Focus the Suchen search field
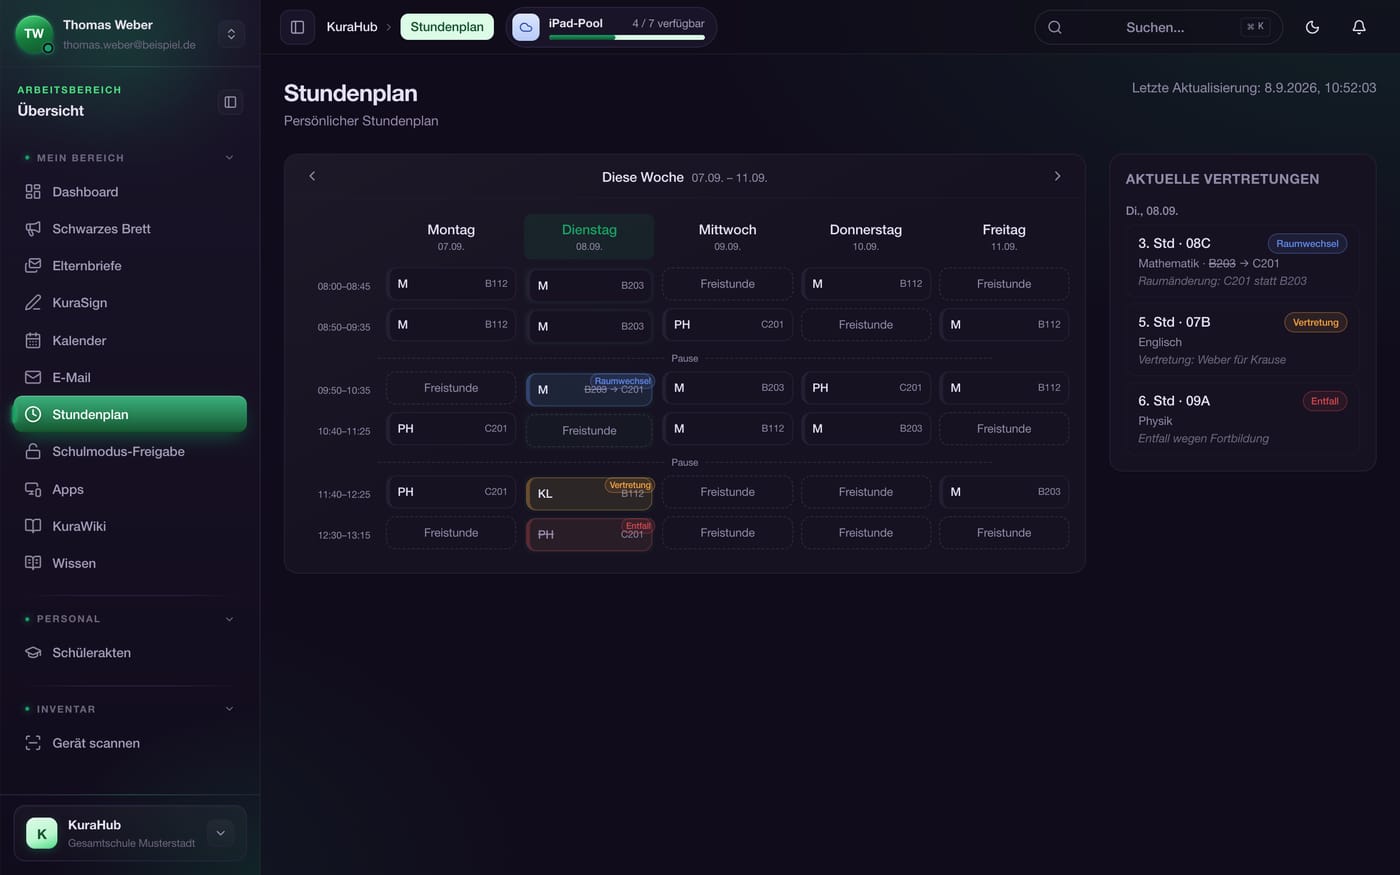This screenshot has width=1400, height=875. click(x=1158, y=27)
